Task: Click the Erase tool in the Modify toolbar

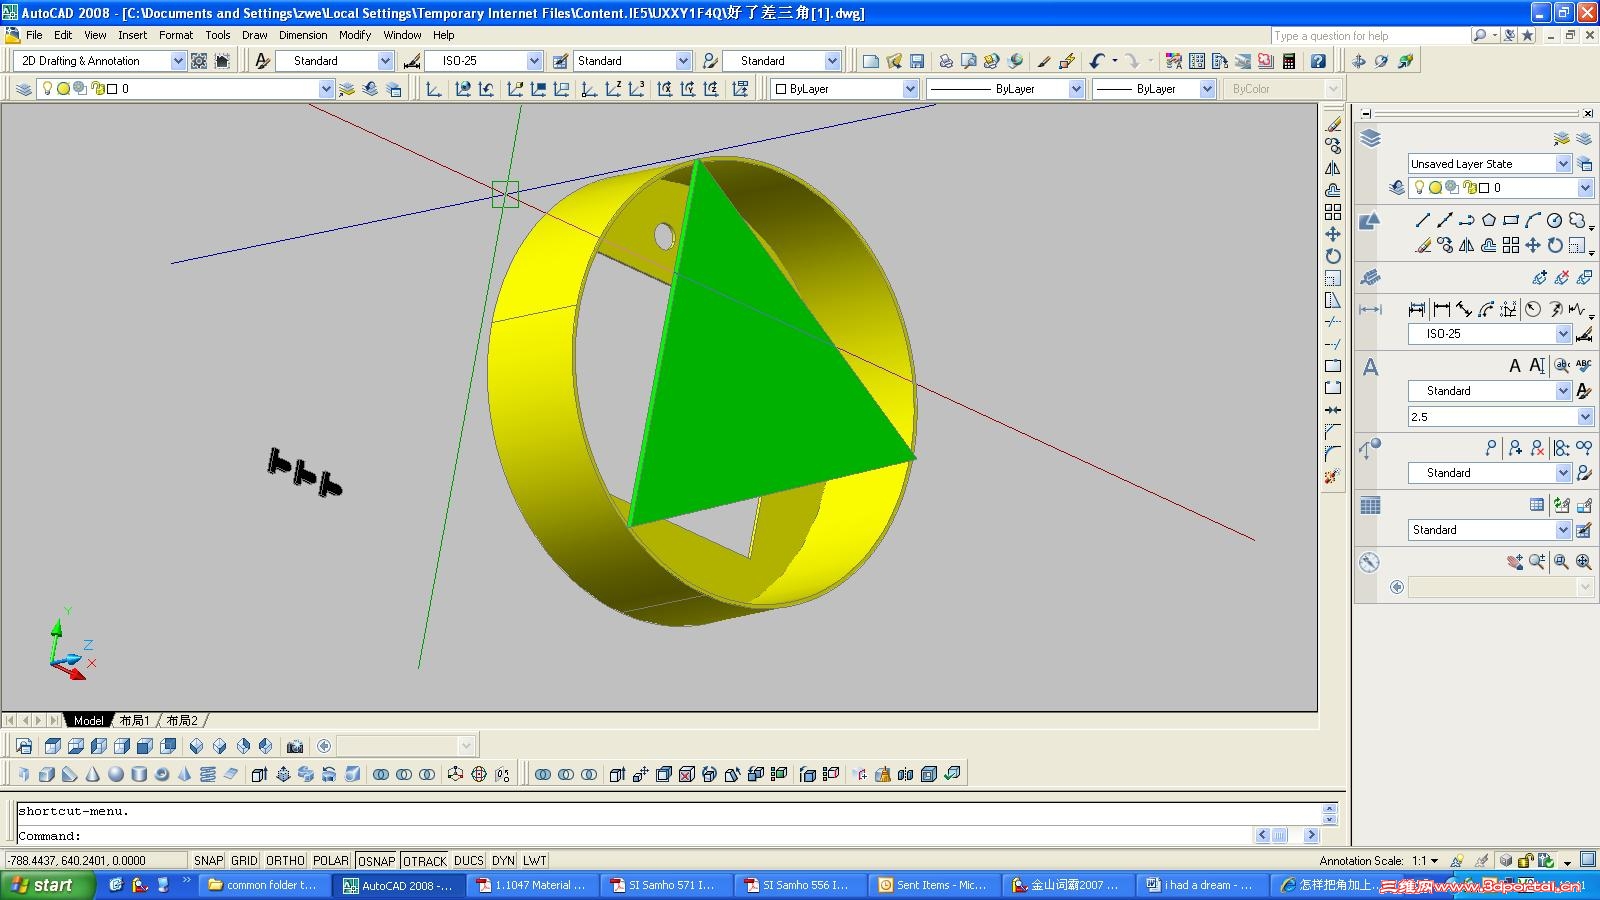Action: (x=1333, y=124)
